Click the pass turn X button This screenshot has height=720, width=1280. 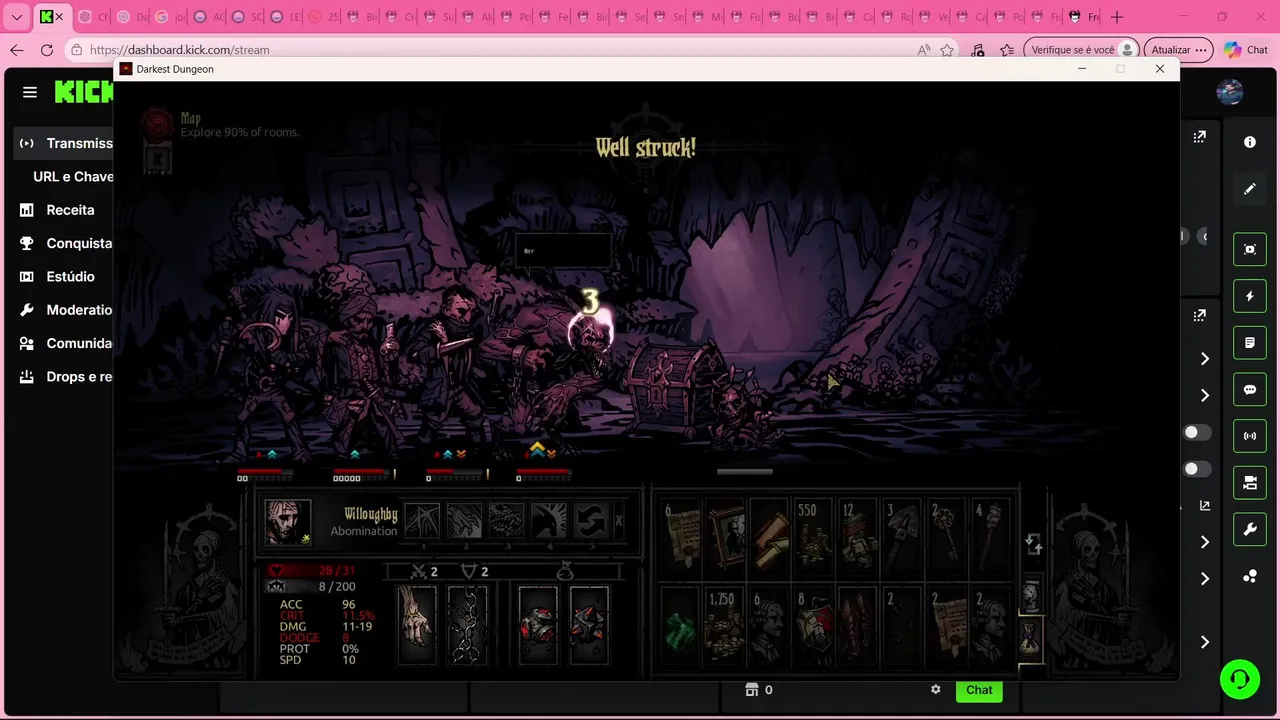[x=619, y=521]
